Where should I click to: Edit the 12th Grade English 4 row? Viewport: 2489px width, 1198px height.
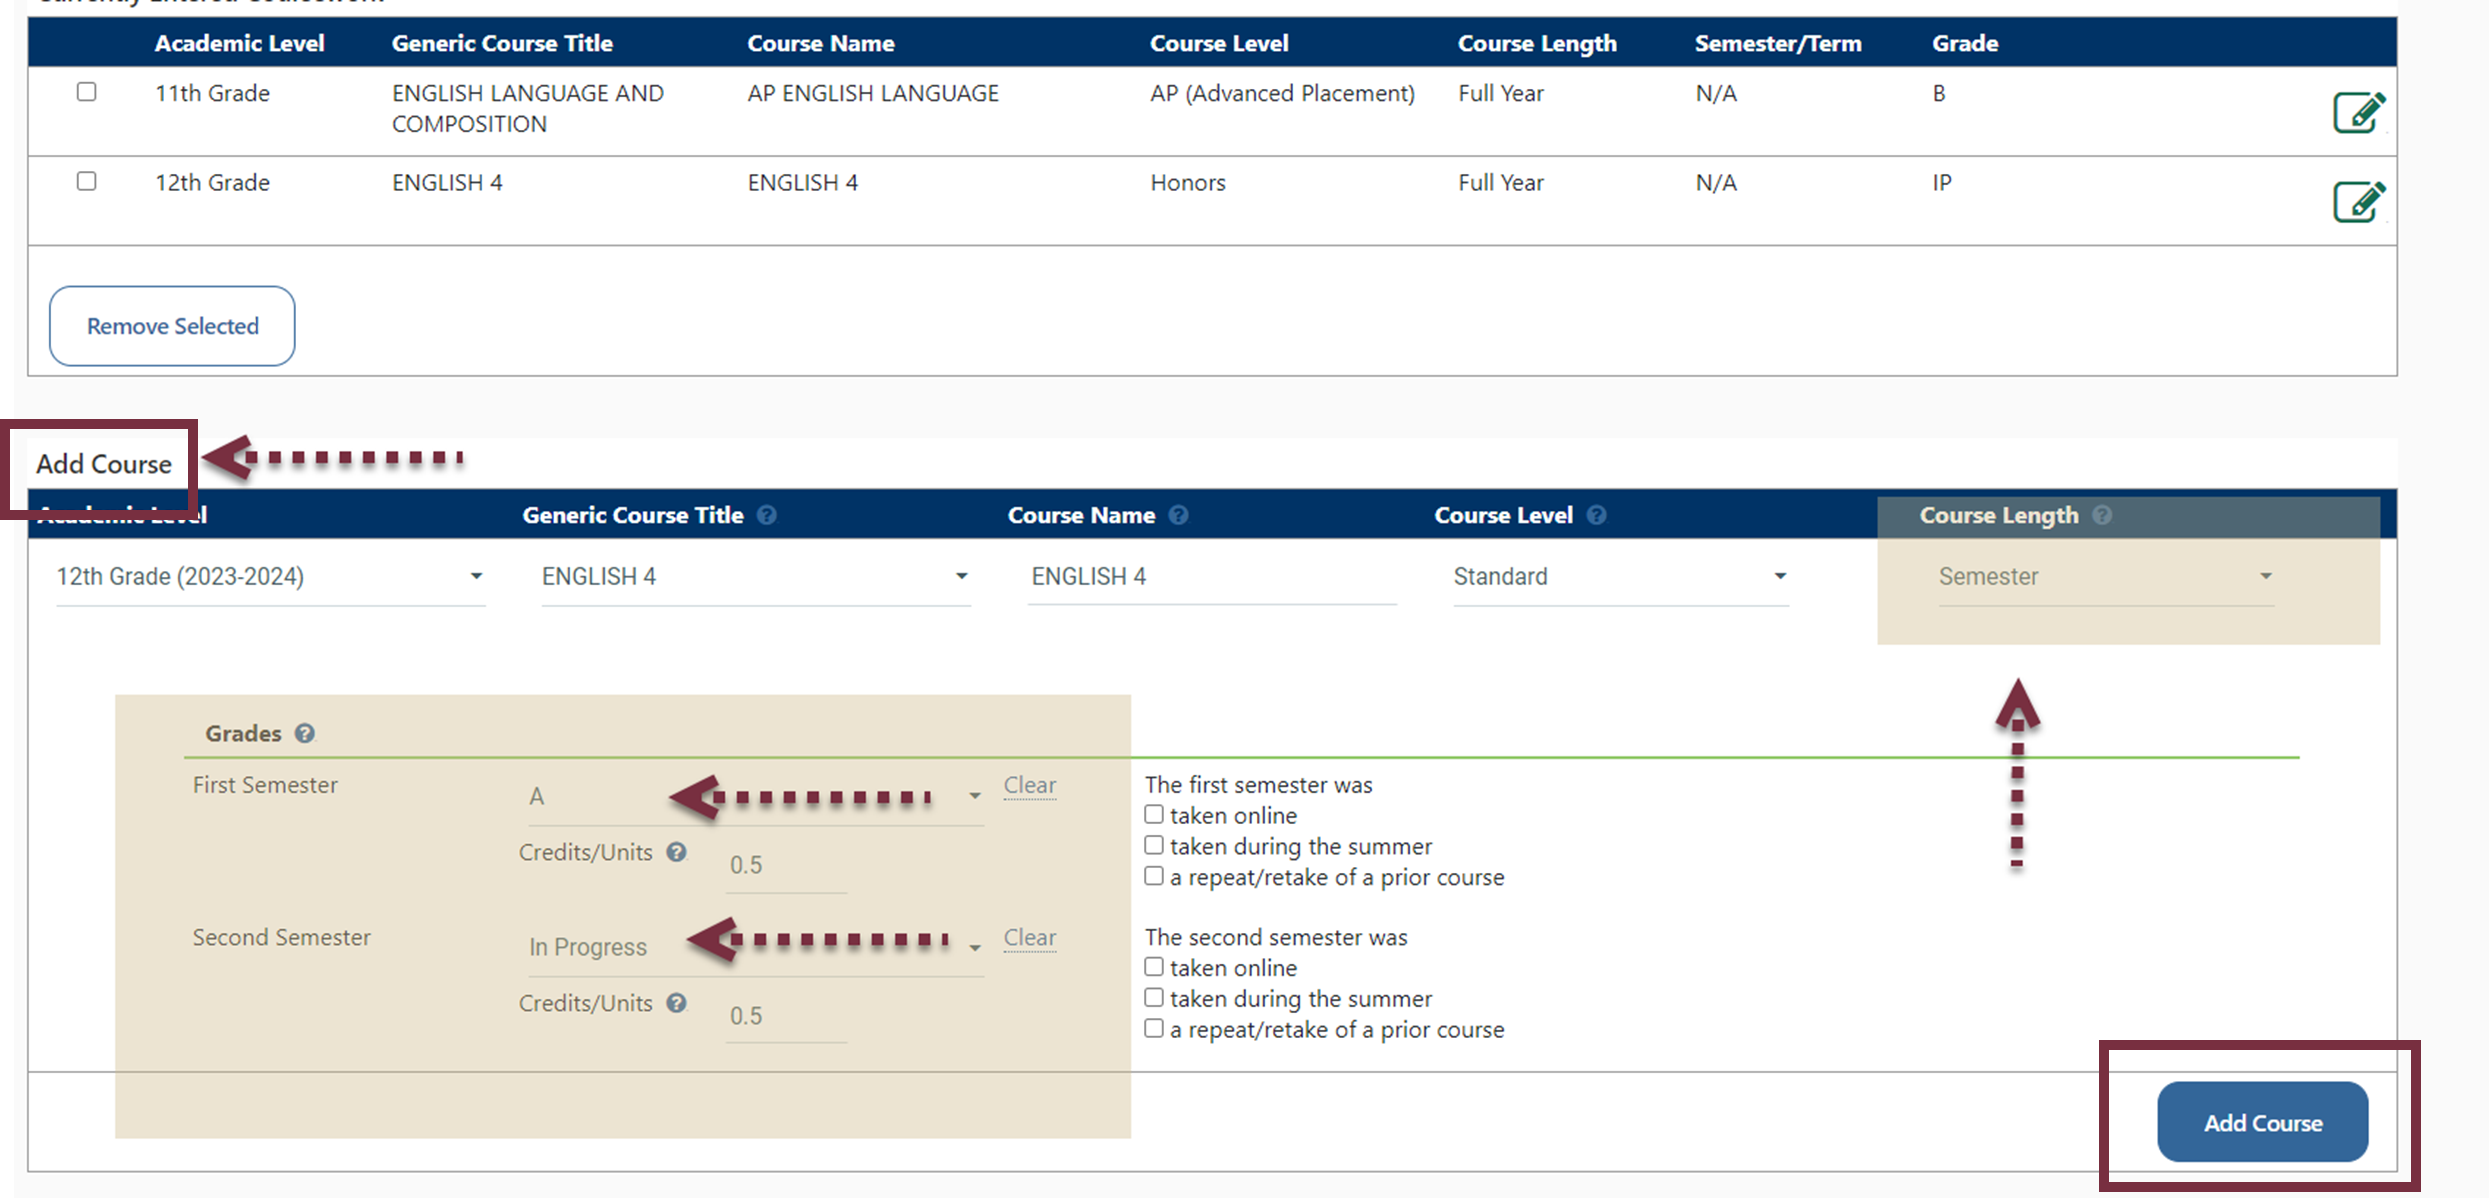pos(2358,201)
